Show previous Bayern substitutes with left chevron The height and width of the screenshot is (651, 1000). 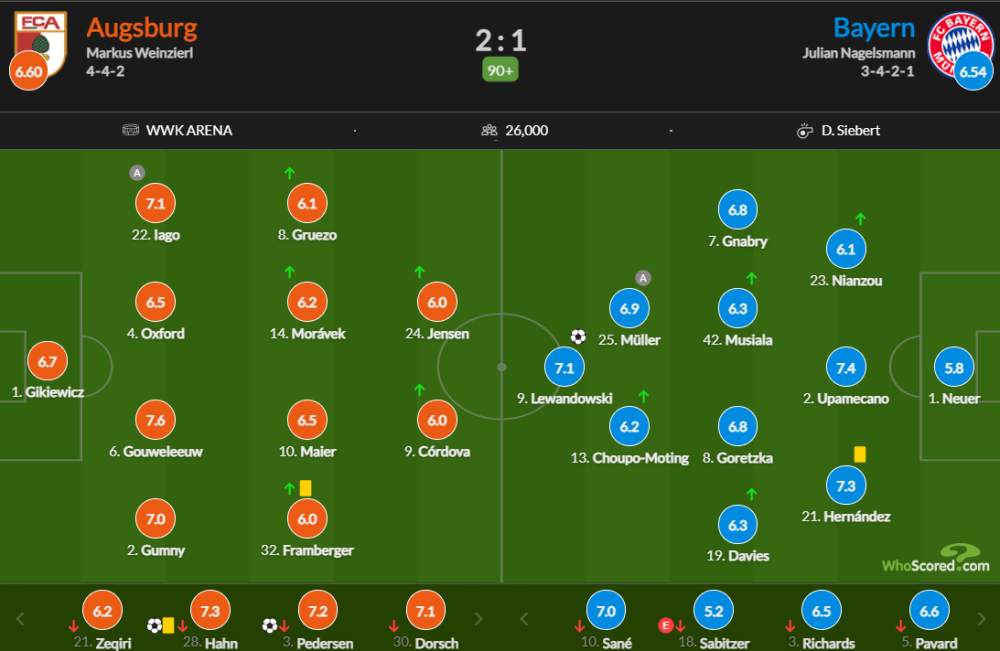point(524,618)
